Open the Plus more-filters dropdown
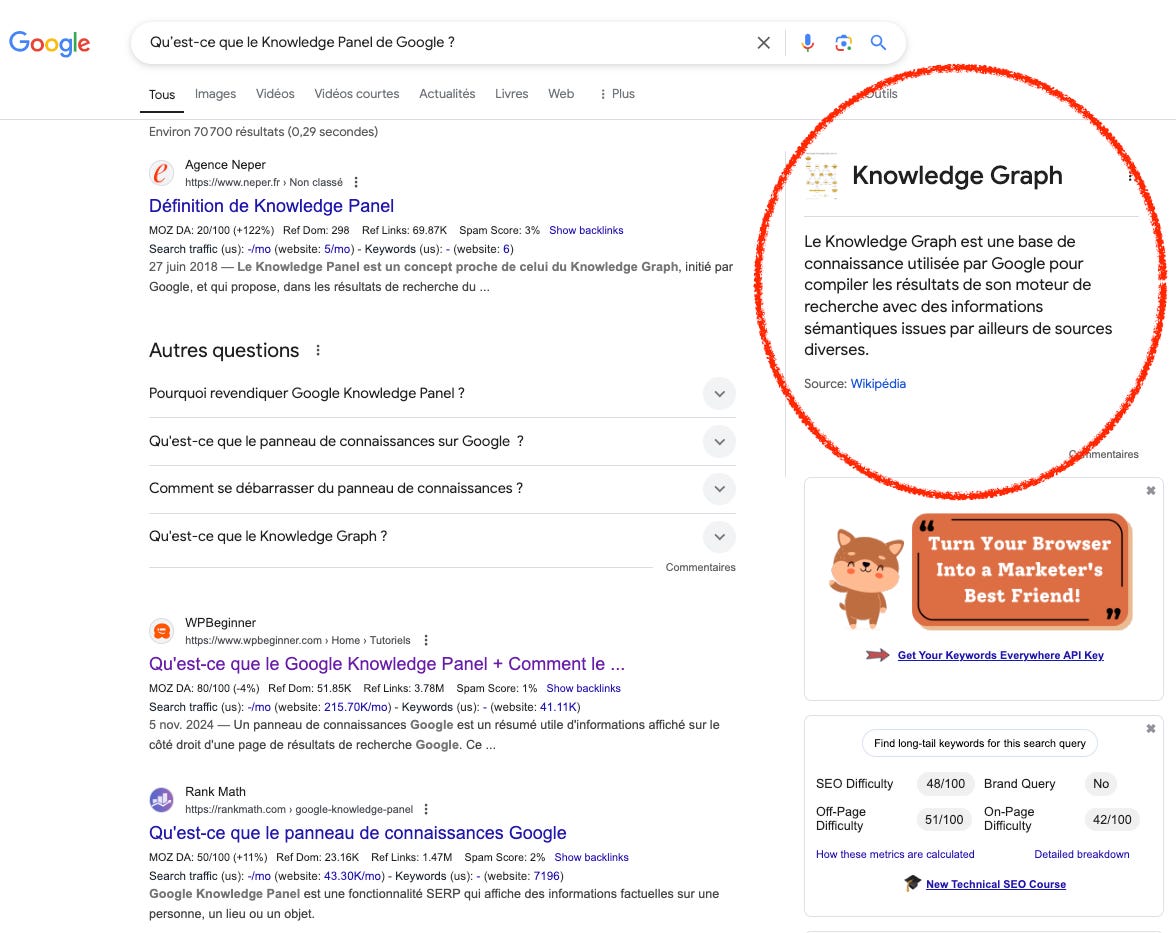 (x=616, y=94)
